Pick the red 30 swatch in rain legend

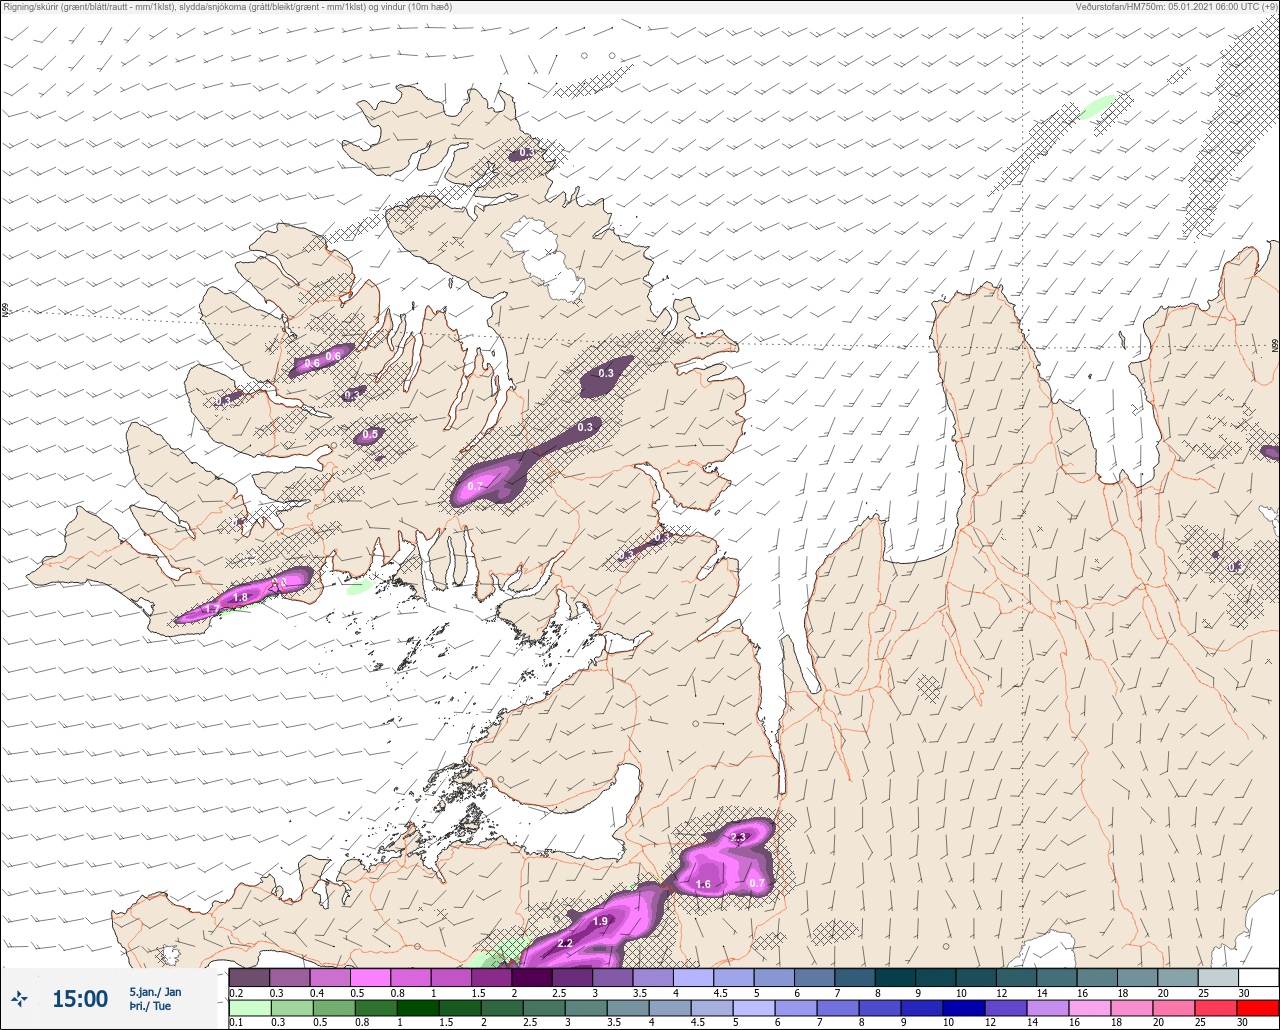click(1257, 1007)
